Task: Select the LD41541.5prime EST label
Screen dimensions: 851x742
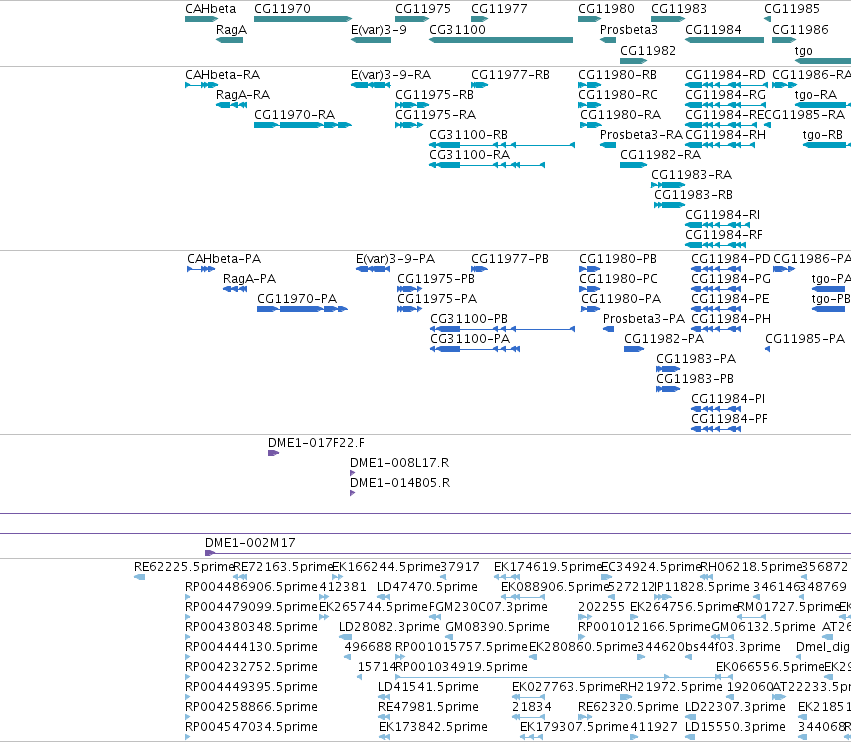Action: [428, 687]
